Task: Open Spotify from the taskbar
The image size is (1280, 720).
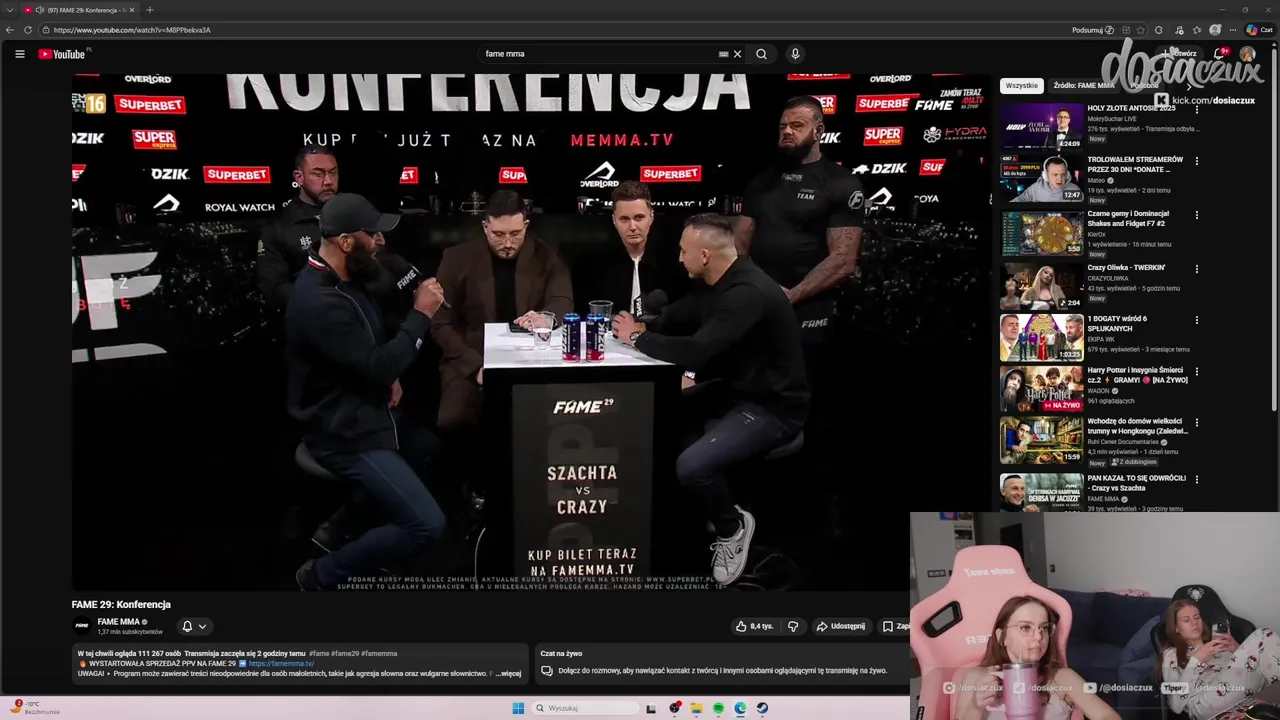Action: tap(718, 708)
